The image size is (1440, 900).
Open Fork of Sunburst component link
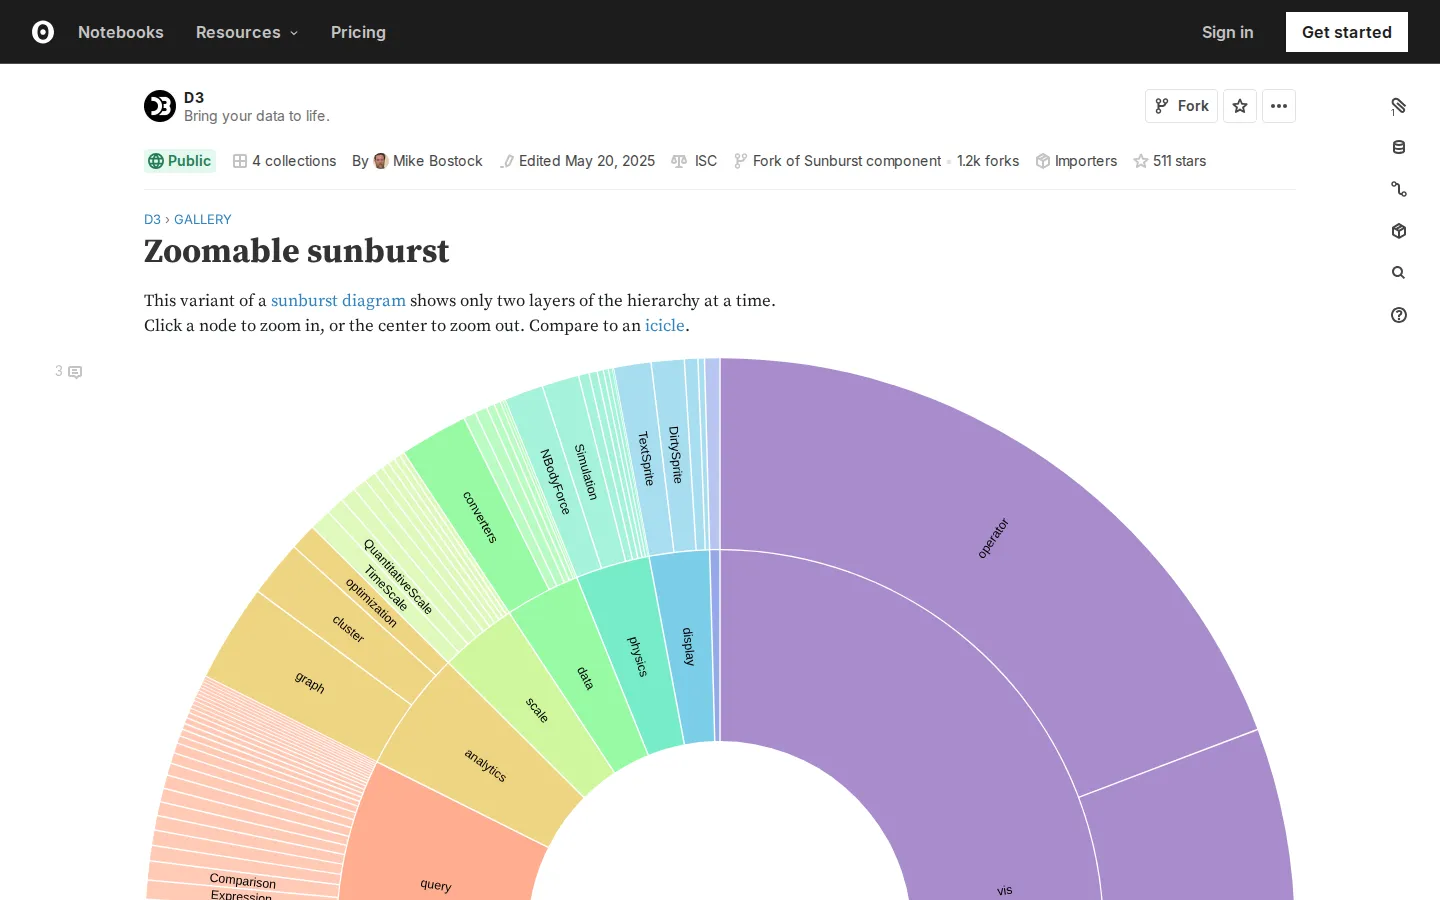click(x=838, y=161)
